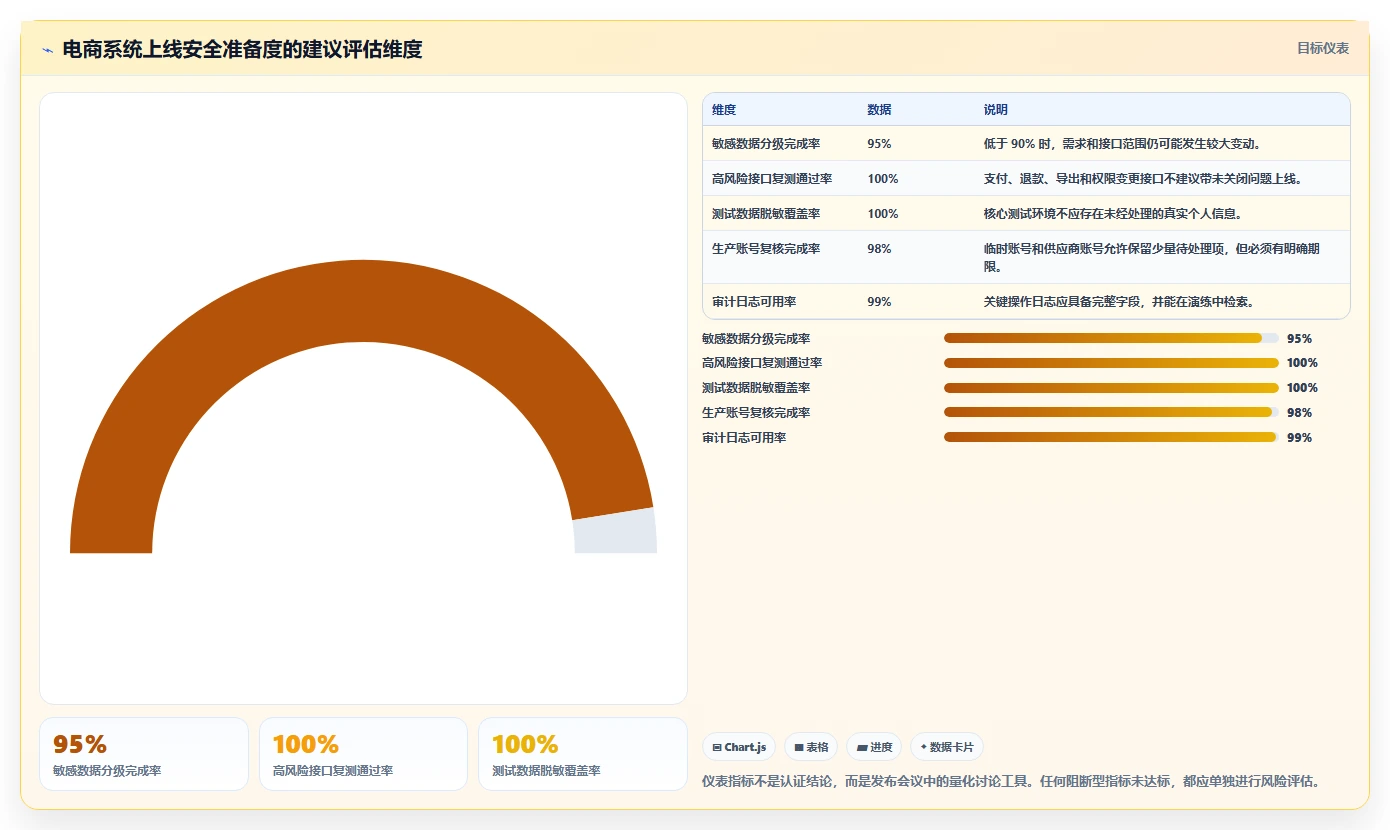
Task: Click the 100% value in the 高风险接口复测通过率 row
Action: click(883, 179)
